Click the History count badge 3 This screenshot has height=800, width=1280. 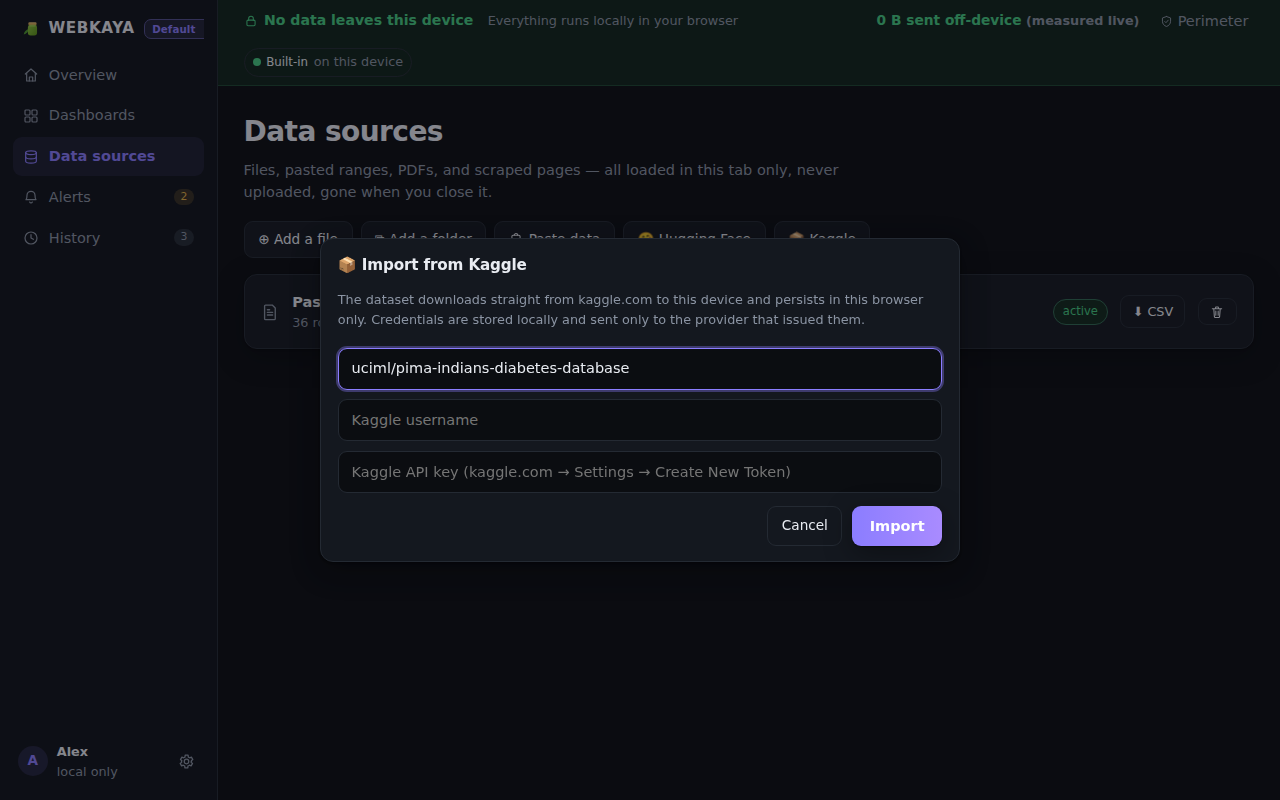point(184,237)
